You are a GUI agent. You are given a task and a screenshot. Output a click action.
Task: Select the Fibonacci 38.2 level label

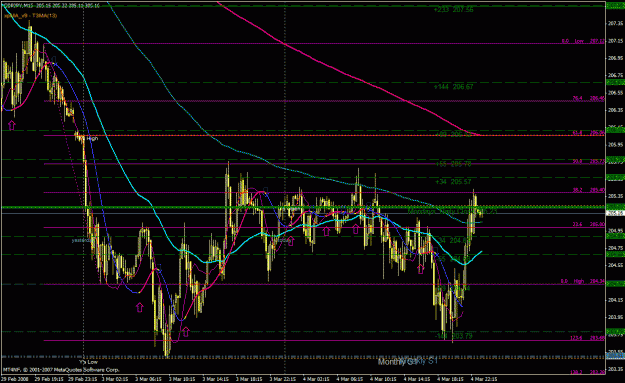tap(589, 190)
